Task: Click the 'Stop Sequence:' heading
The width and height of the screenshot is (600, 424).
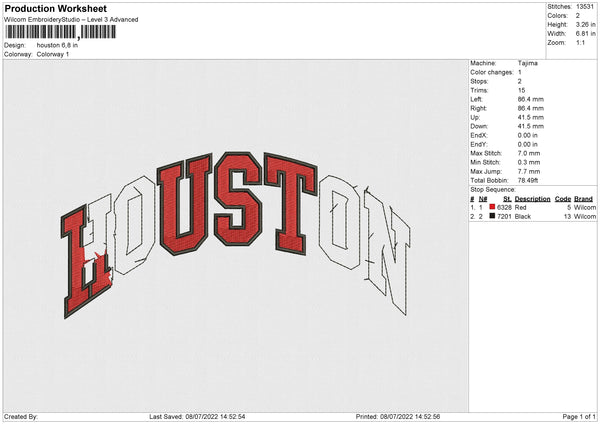Action: pos(493,190)
